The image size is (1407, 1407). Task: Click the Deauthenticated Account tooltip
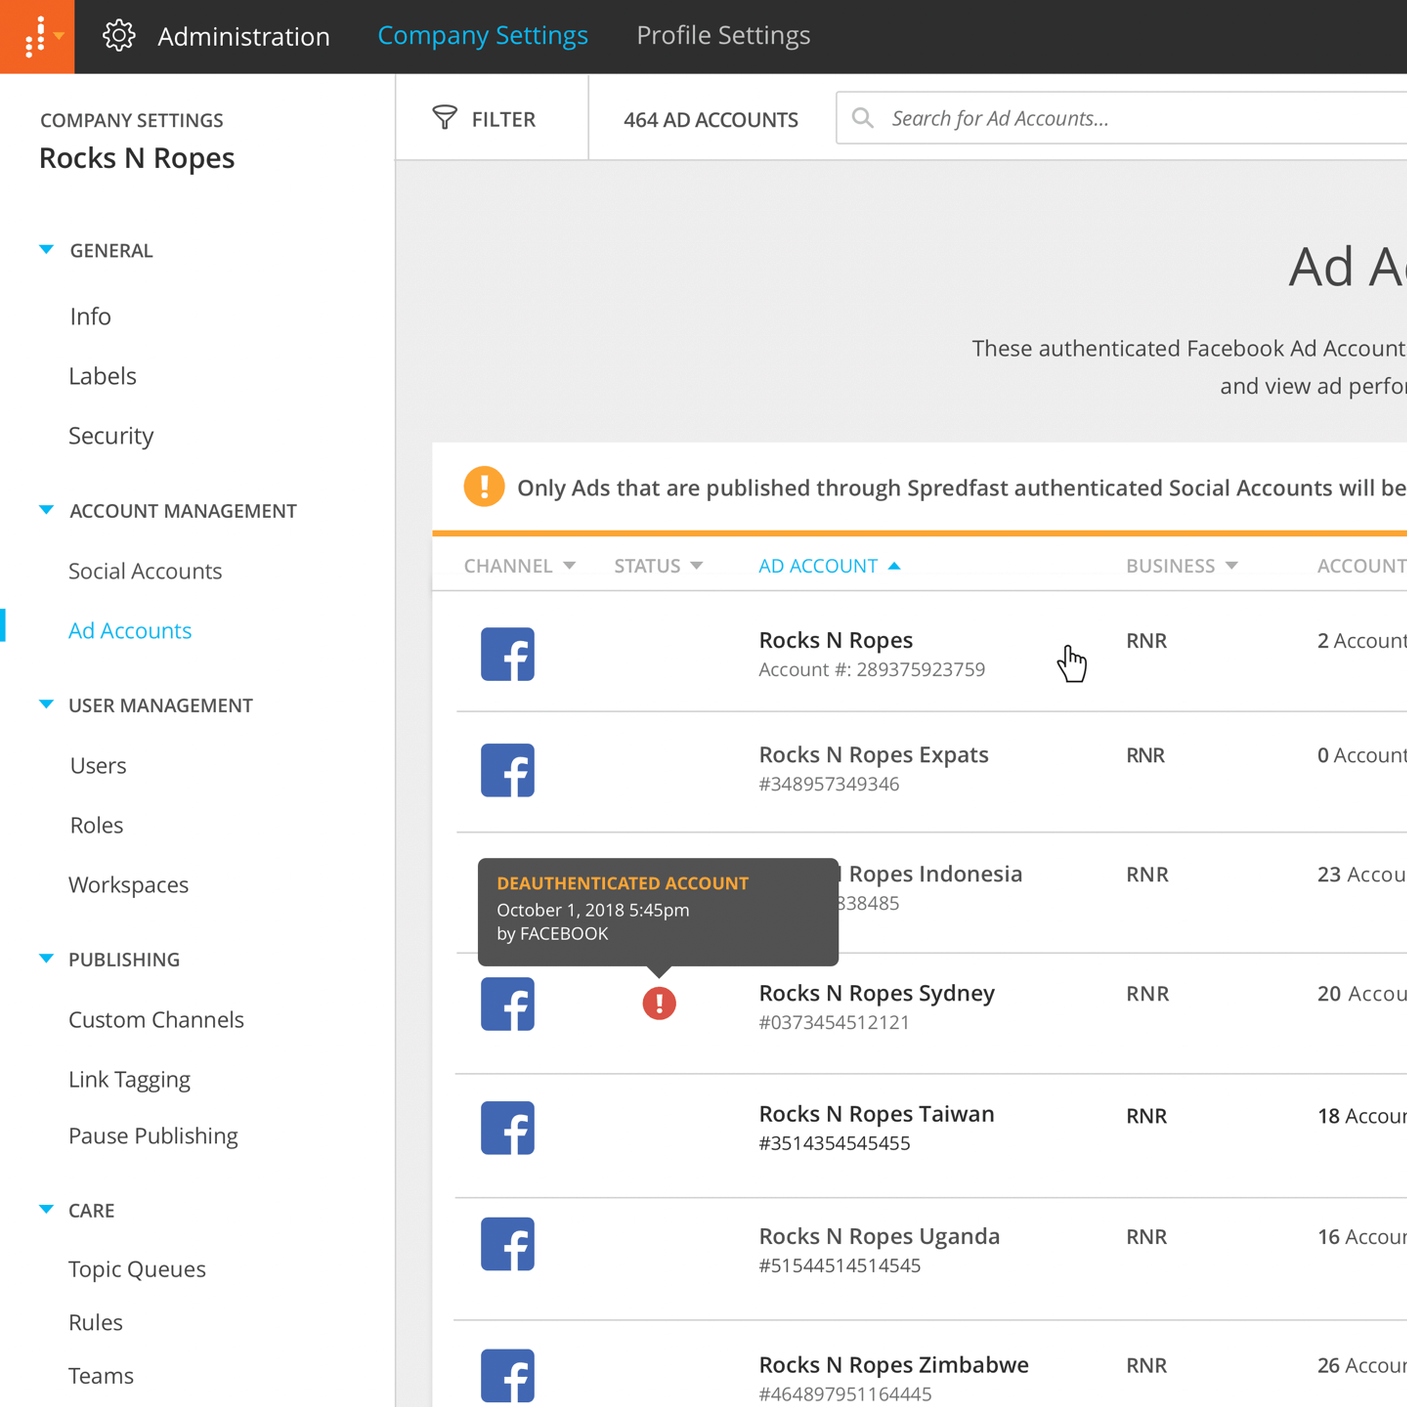click(658, 911)
